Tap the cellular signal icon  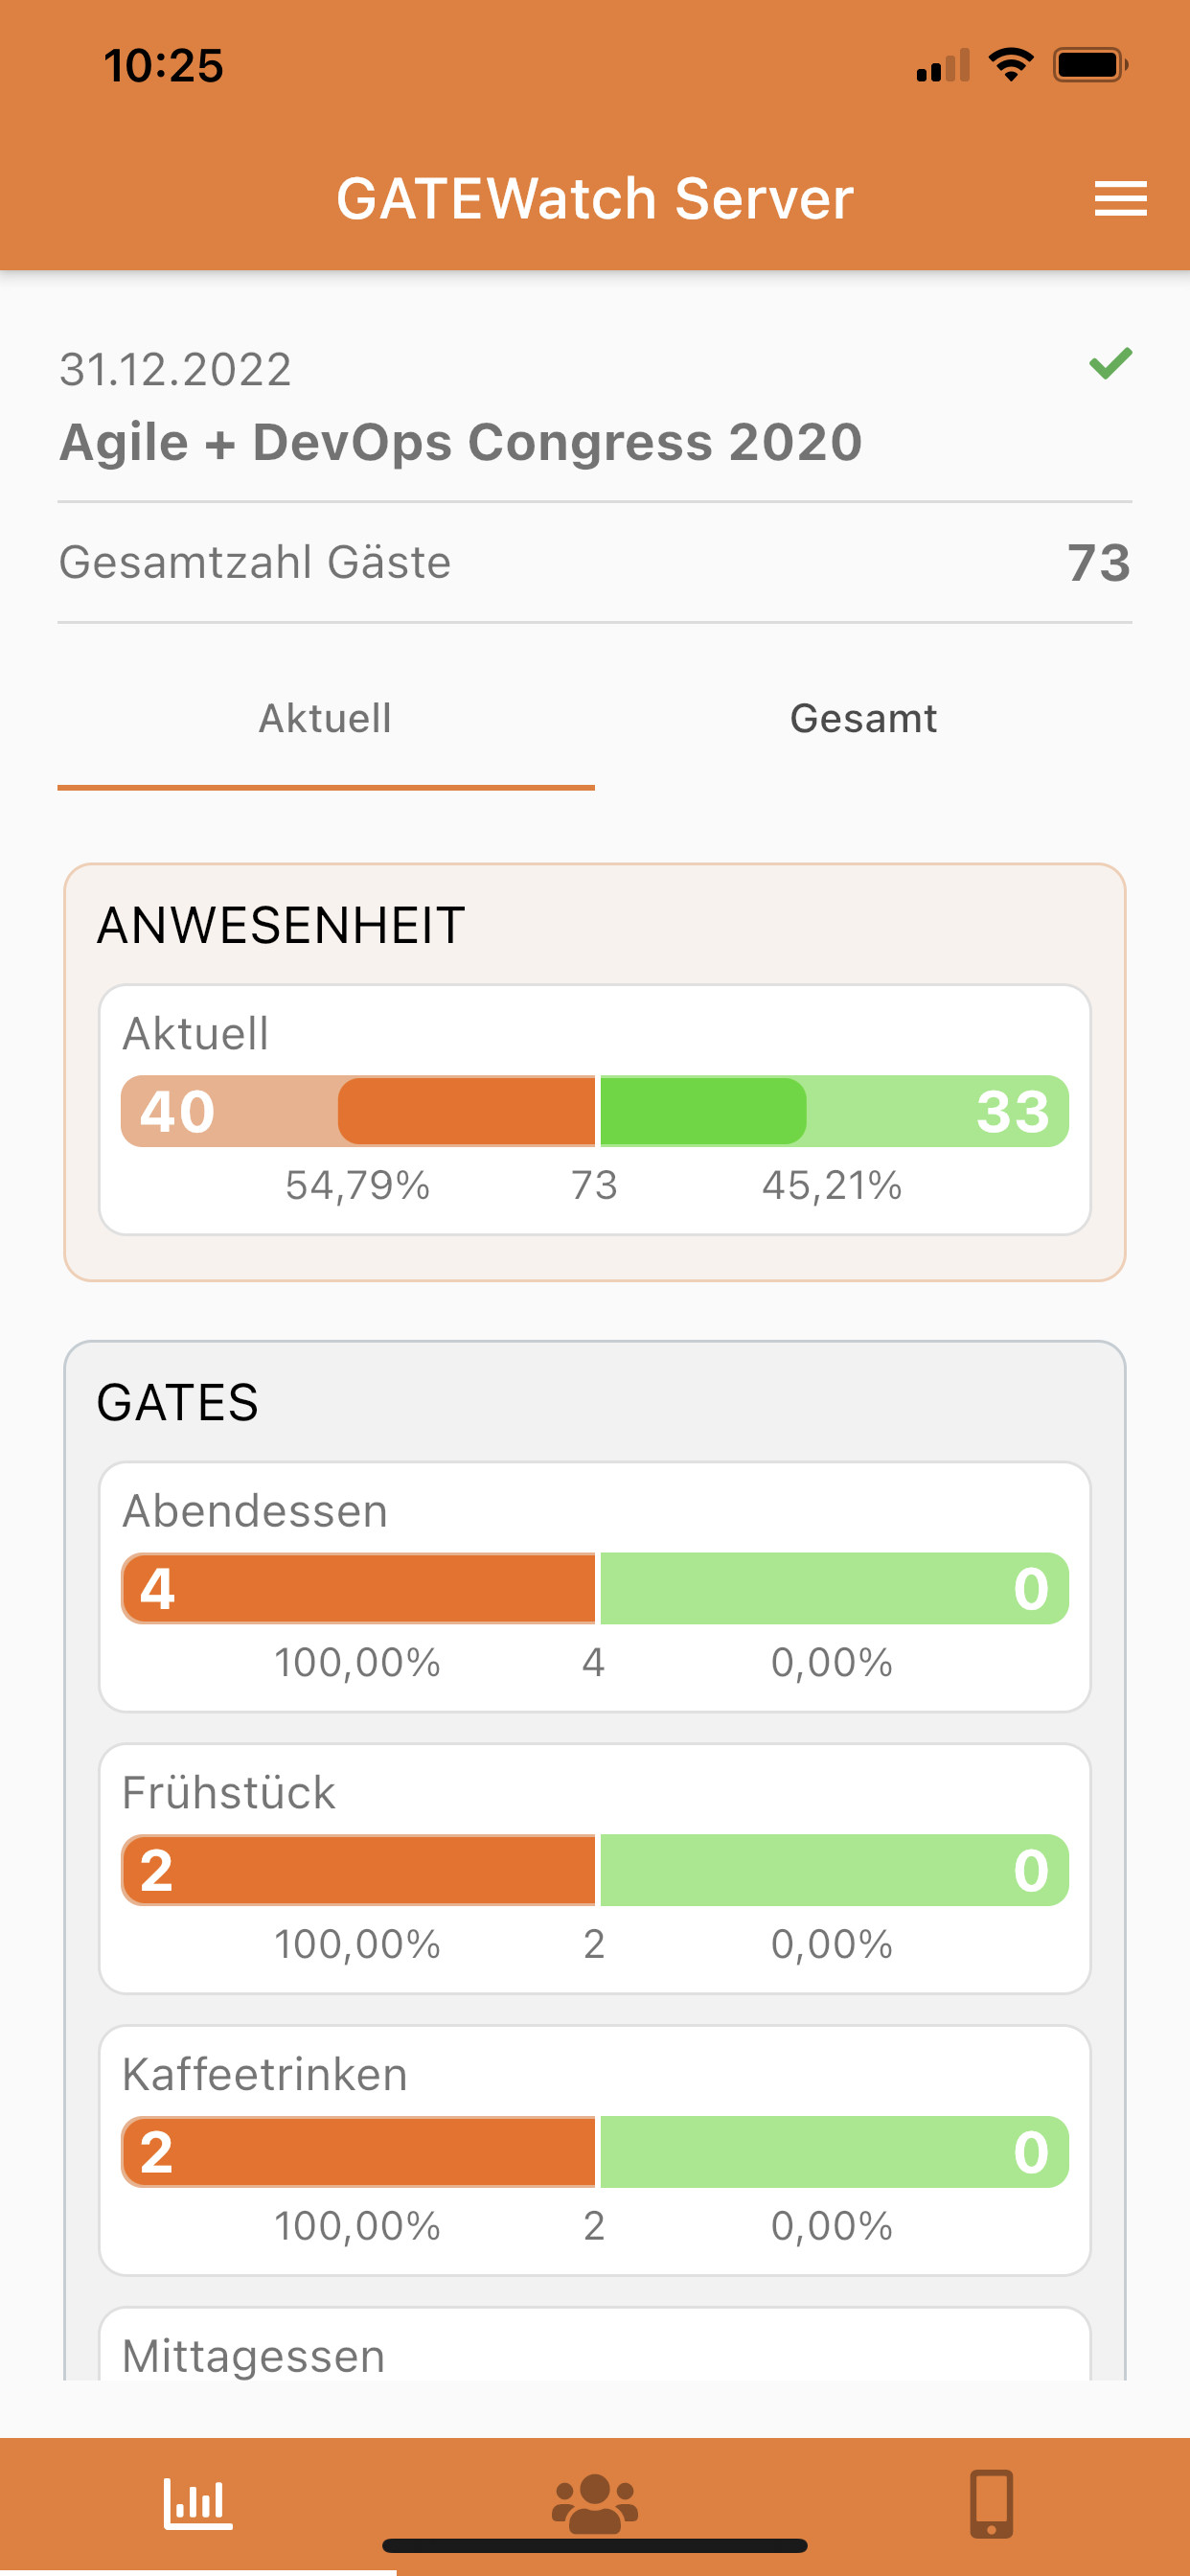point(943,66)
